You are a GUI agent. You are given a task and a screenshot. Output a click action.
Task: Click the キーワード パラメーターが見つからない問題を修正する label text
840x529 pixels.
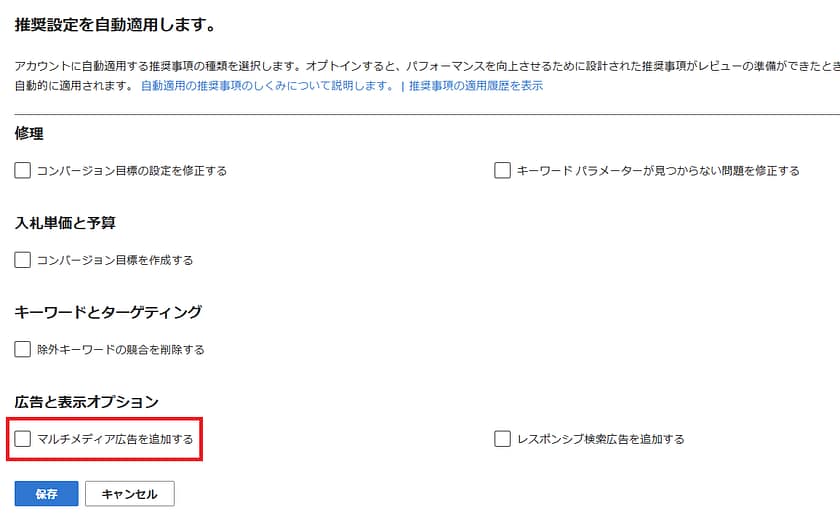coord(658,171)
